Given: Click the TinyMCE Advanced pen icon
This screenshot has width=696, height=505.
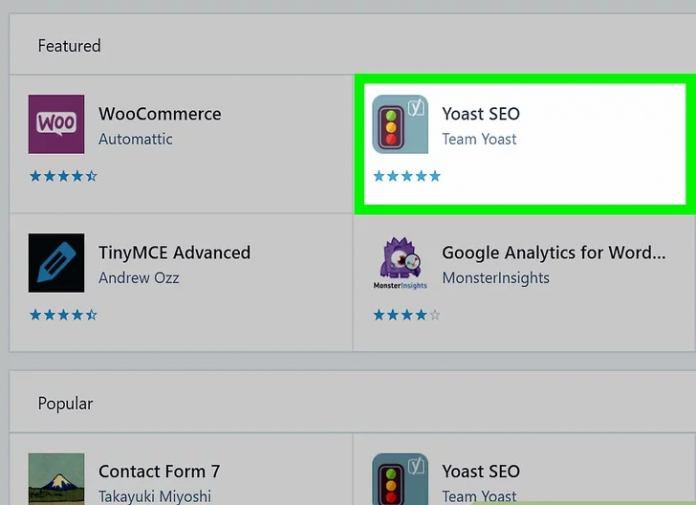Looking at the screenshot, I should (56, 262).
